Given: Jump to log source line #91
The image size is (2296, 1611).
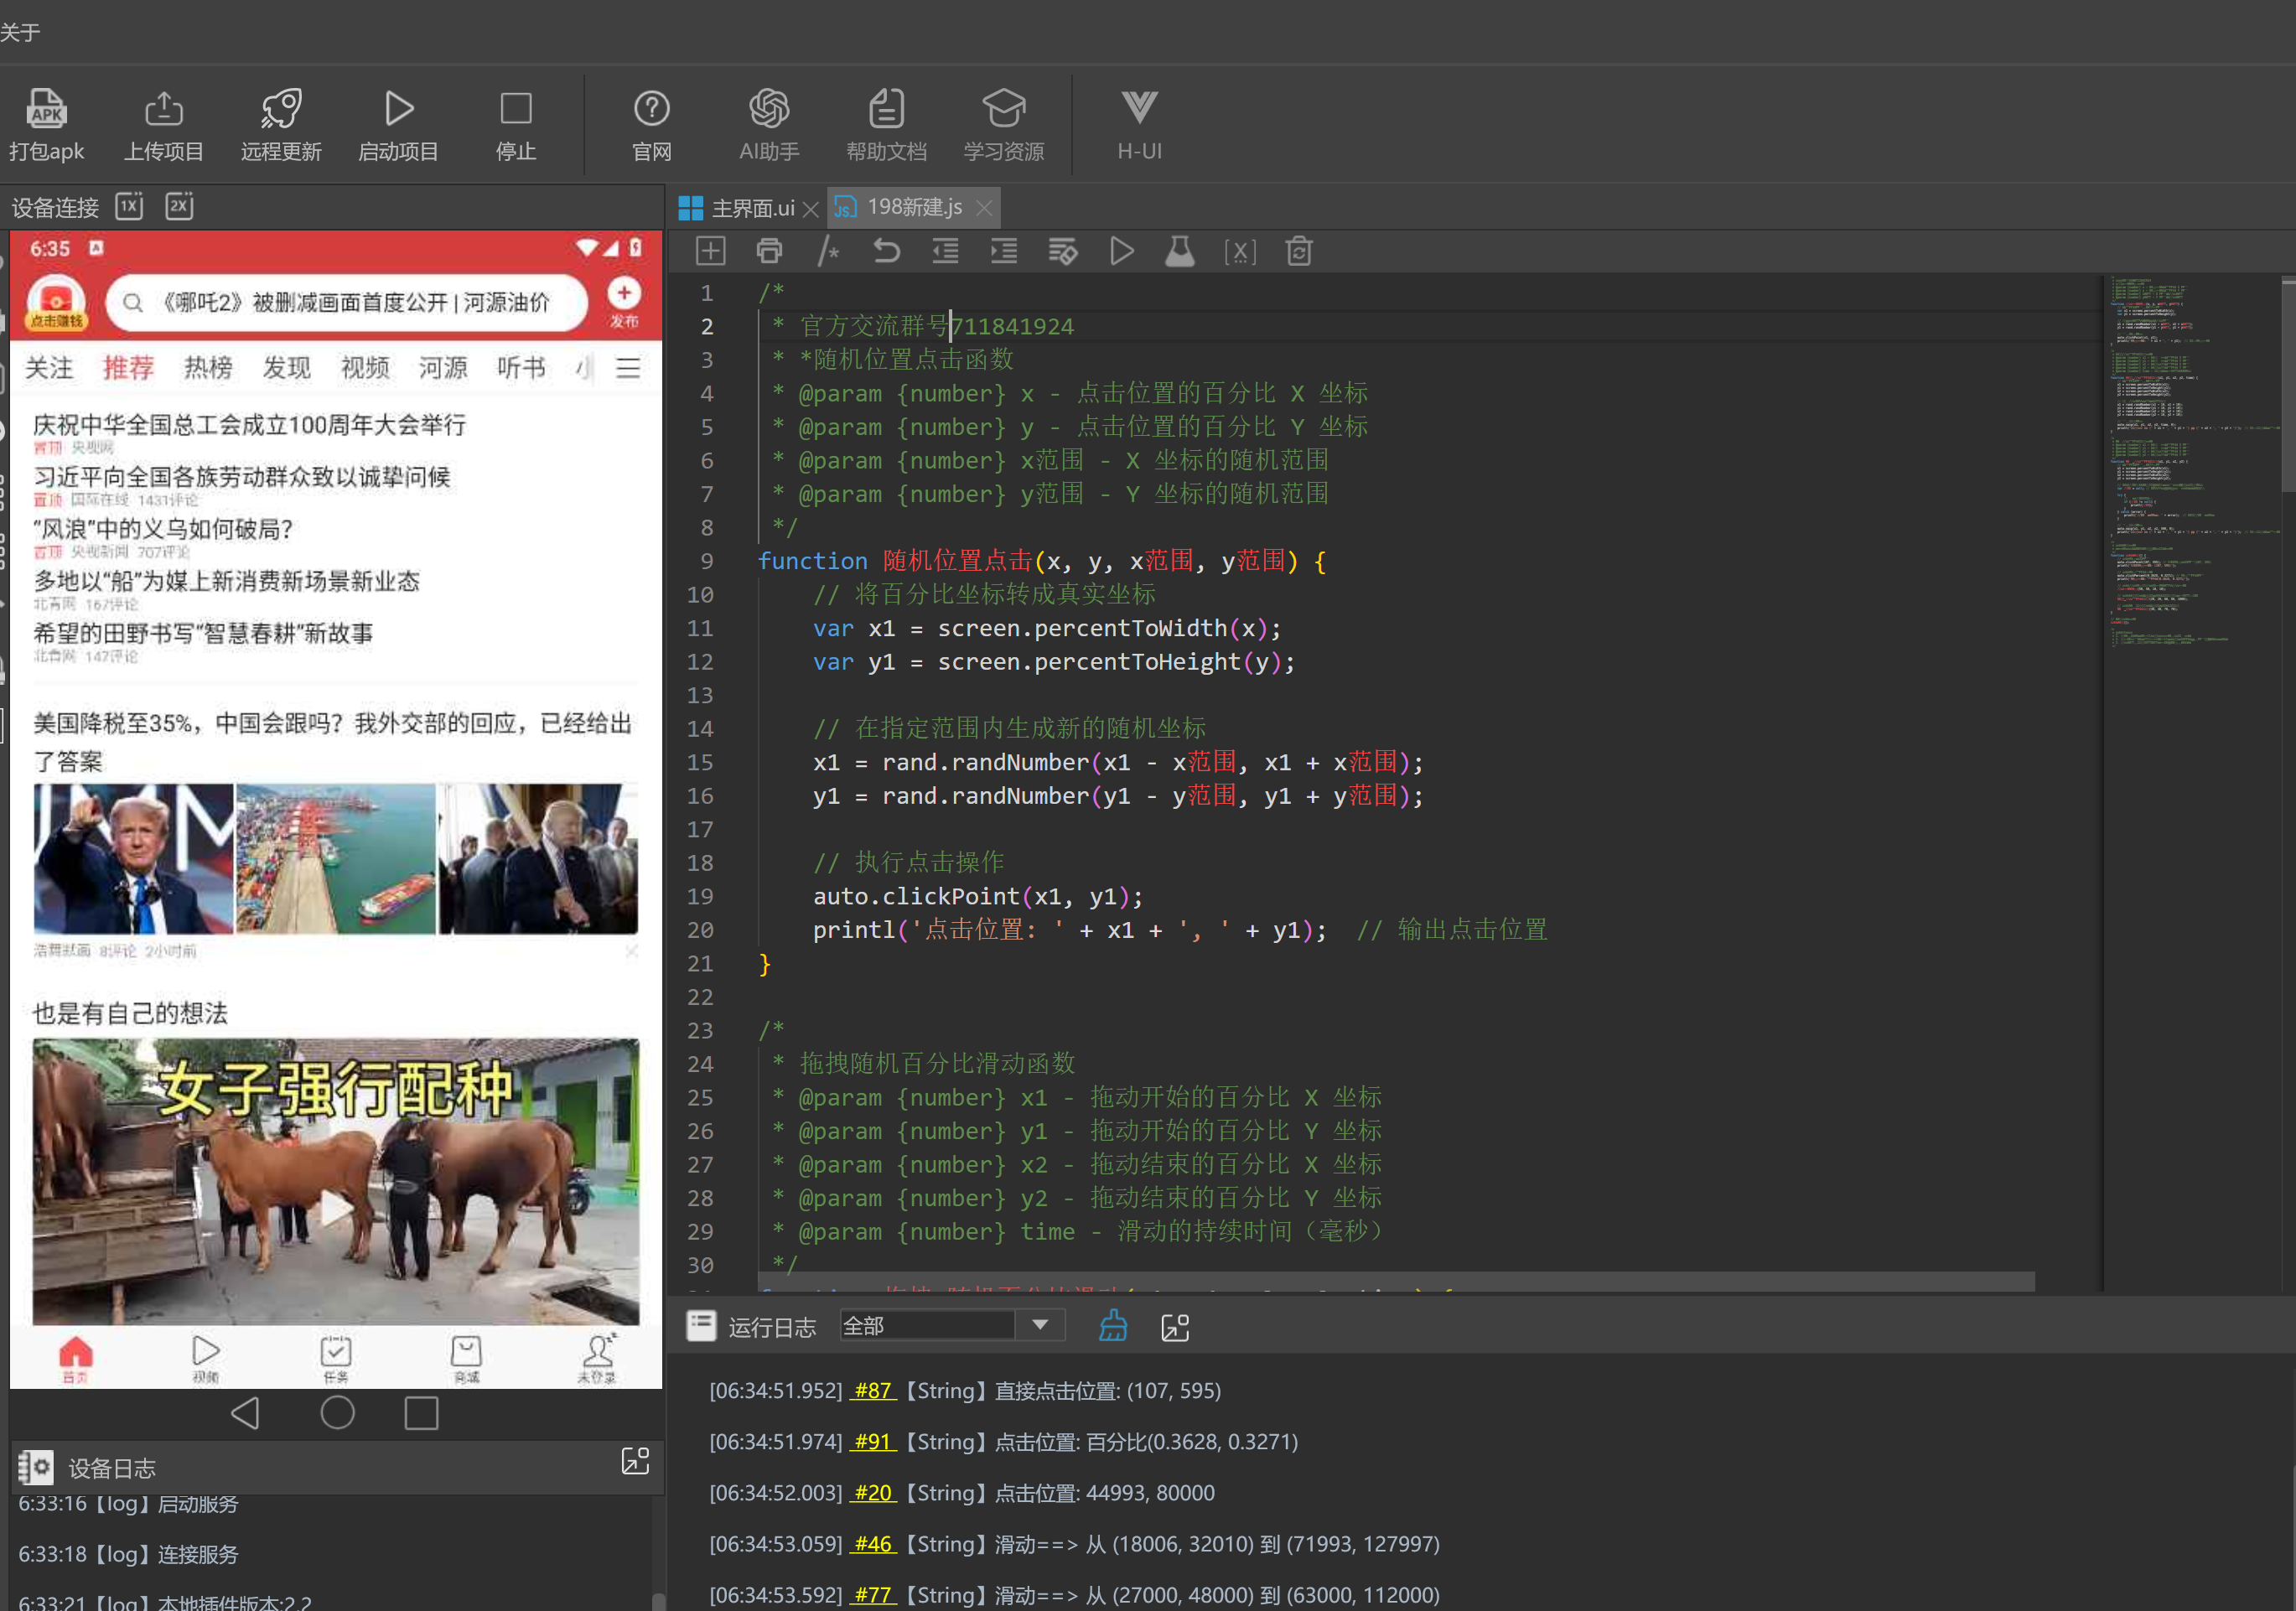Looking at the screenshot, I should 873,1441.
